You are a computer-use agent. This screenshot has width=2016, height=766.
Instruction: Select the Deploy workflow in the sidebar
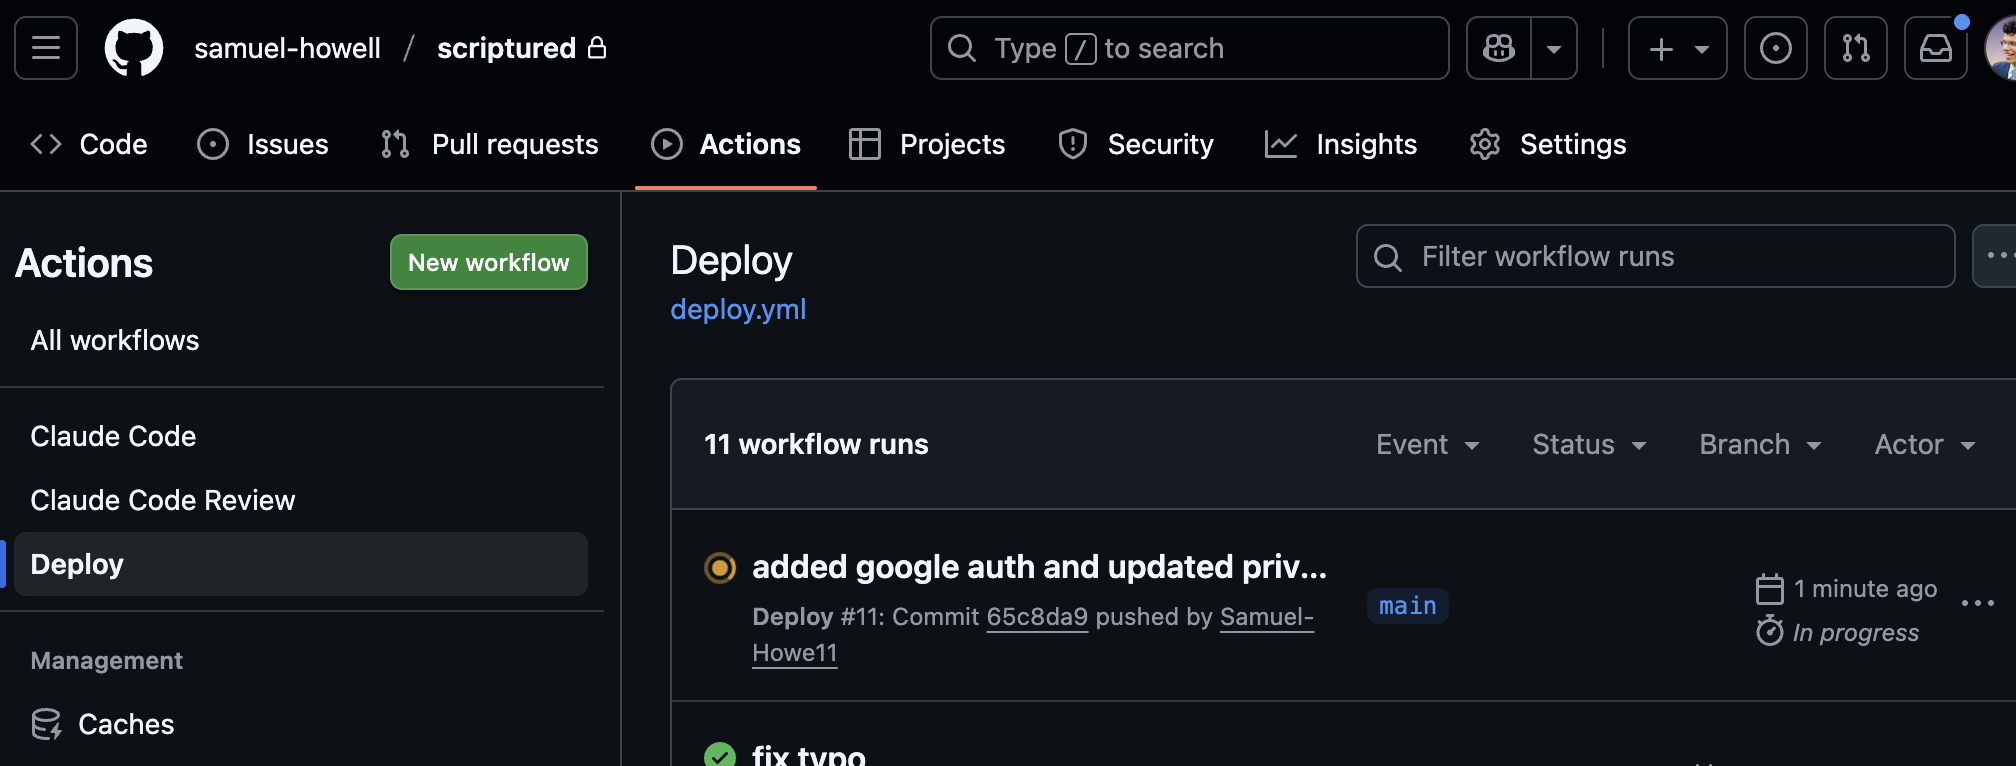pos(301,564)
